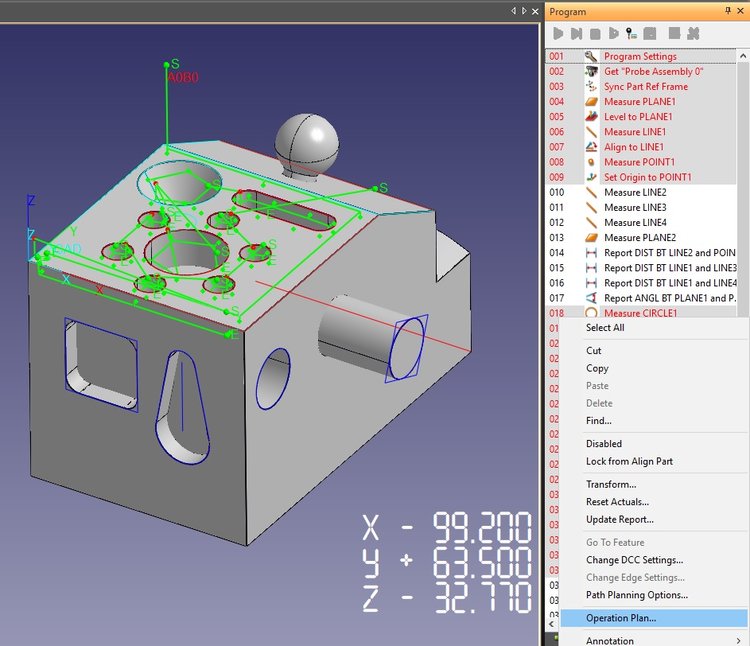Click the angle icon on step 017
The height and width of the screenshot is (646, 750).
591,298
